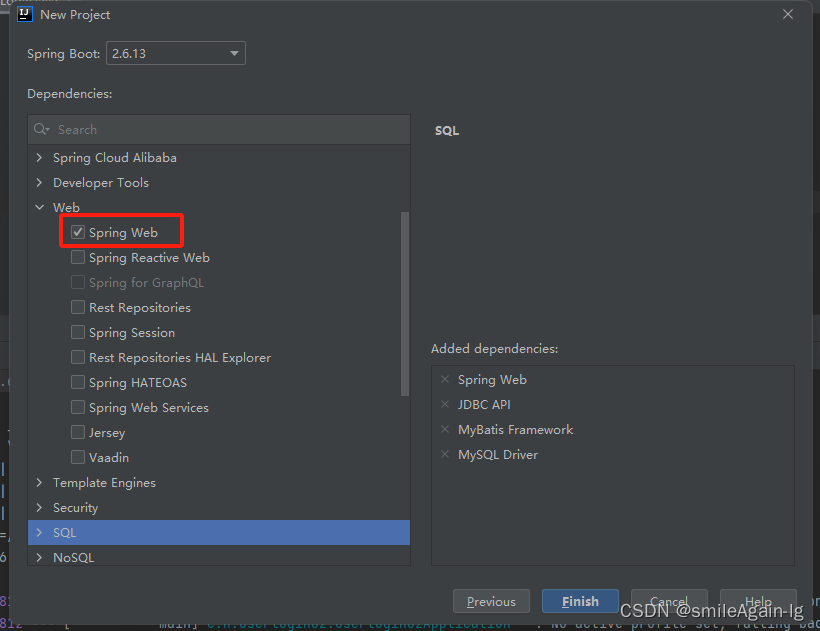Select the Developer Tools row
The height and width of the screenshot is (631, 820).
pos(219,182)
